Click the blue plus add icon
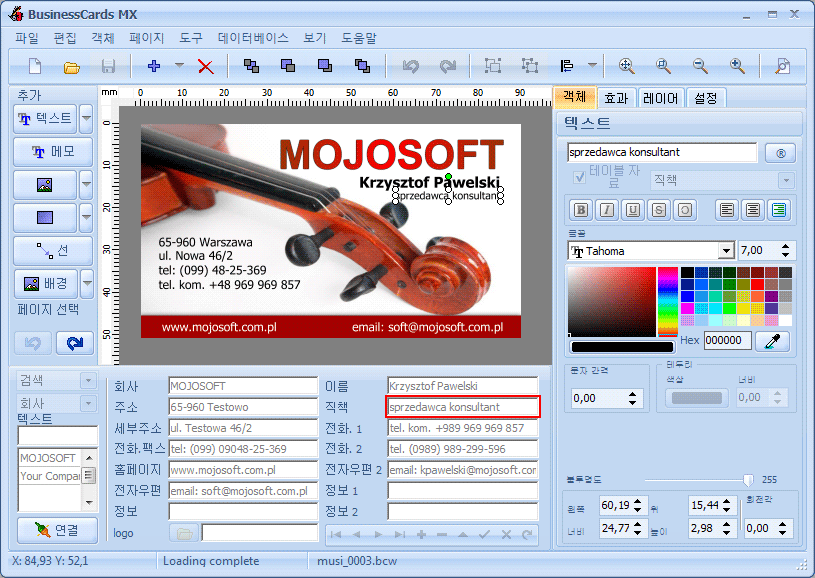The width and height of the screenshot is (815, 578). [154, 66]
